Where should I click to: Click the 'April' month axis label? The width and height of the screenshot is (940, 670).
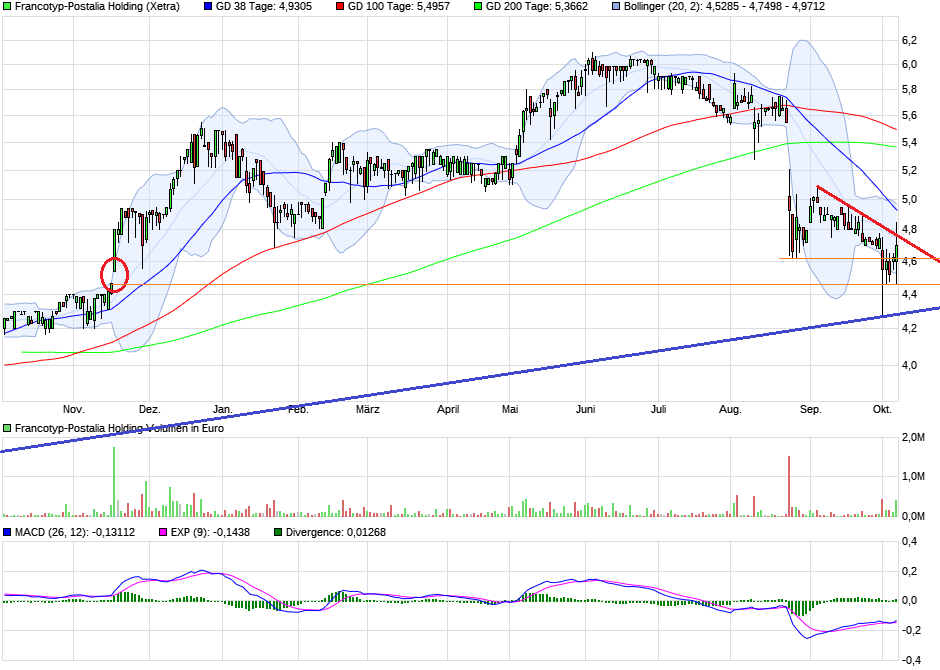click(448, 409)
